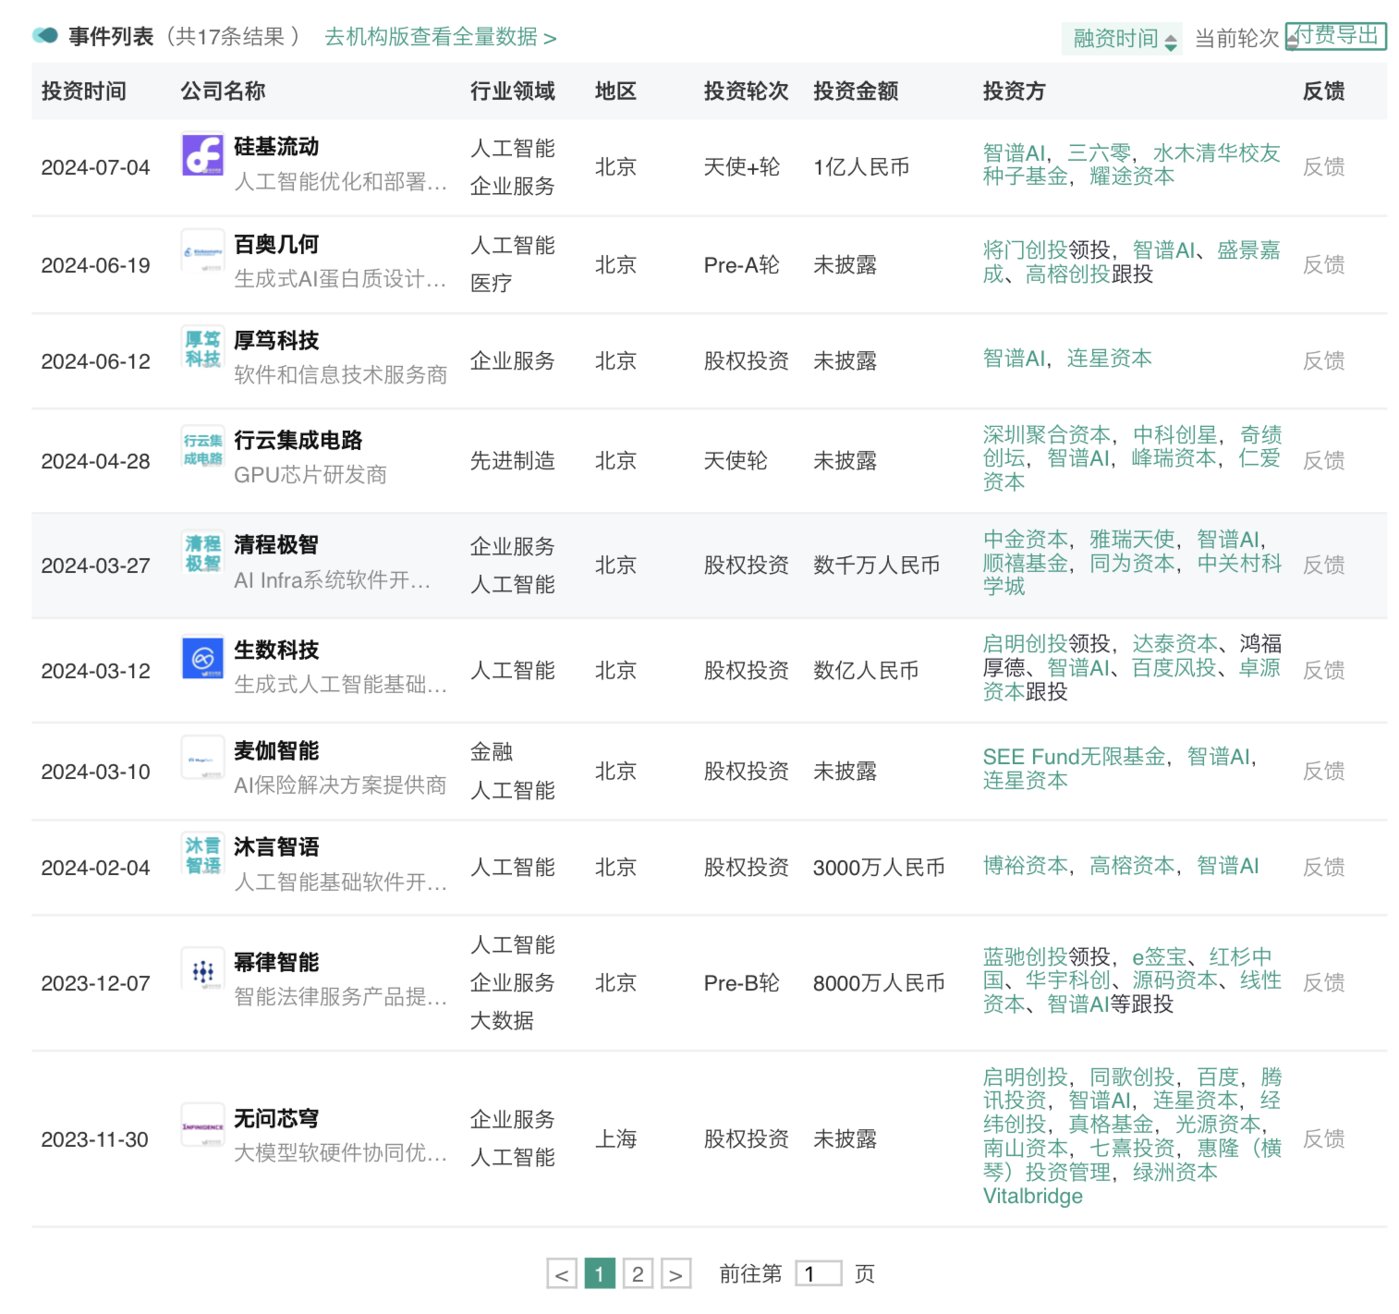This screenshot has height=1314, width=1399.
Task: Open the 当前轮次 sort option
Action: click(1236, 39)
